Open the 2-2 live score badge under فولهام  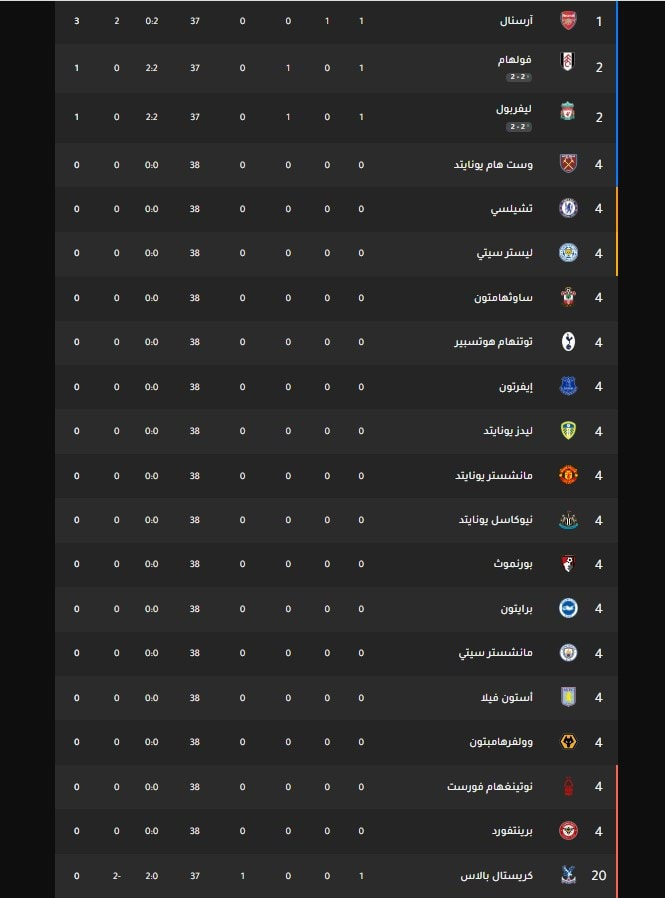pyautogui.click(x=518, y=77)
